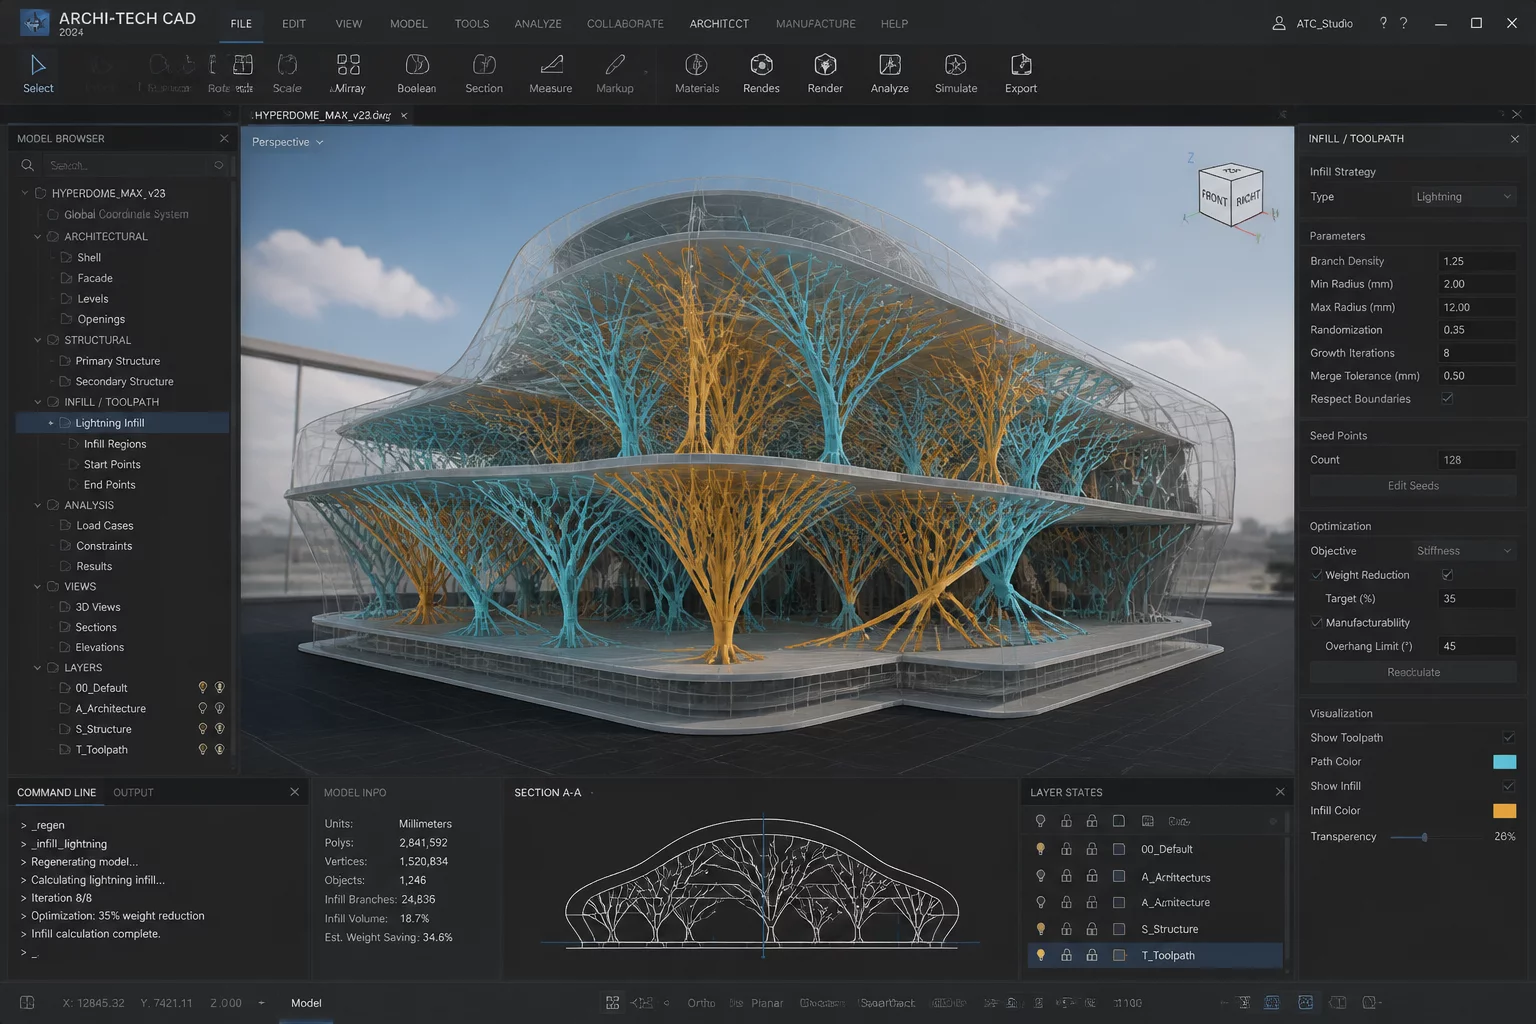Collapse the ARCHITECTURAL tree group
The height and width of the screenshot is (1024, 1536).
38,237
